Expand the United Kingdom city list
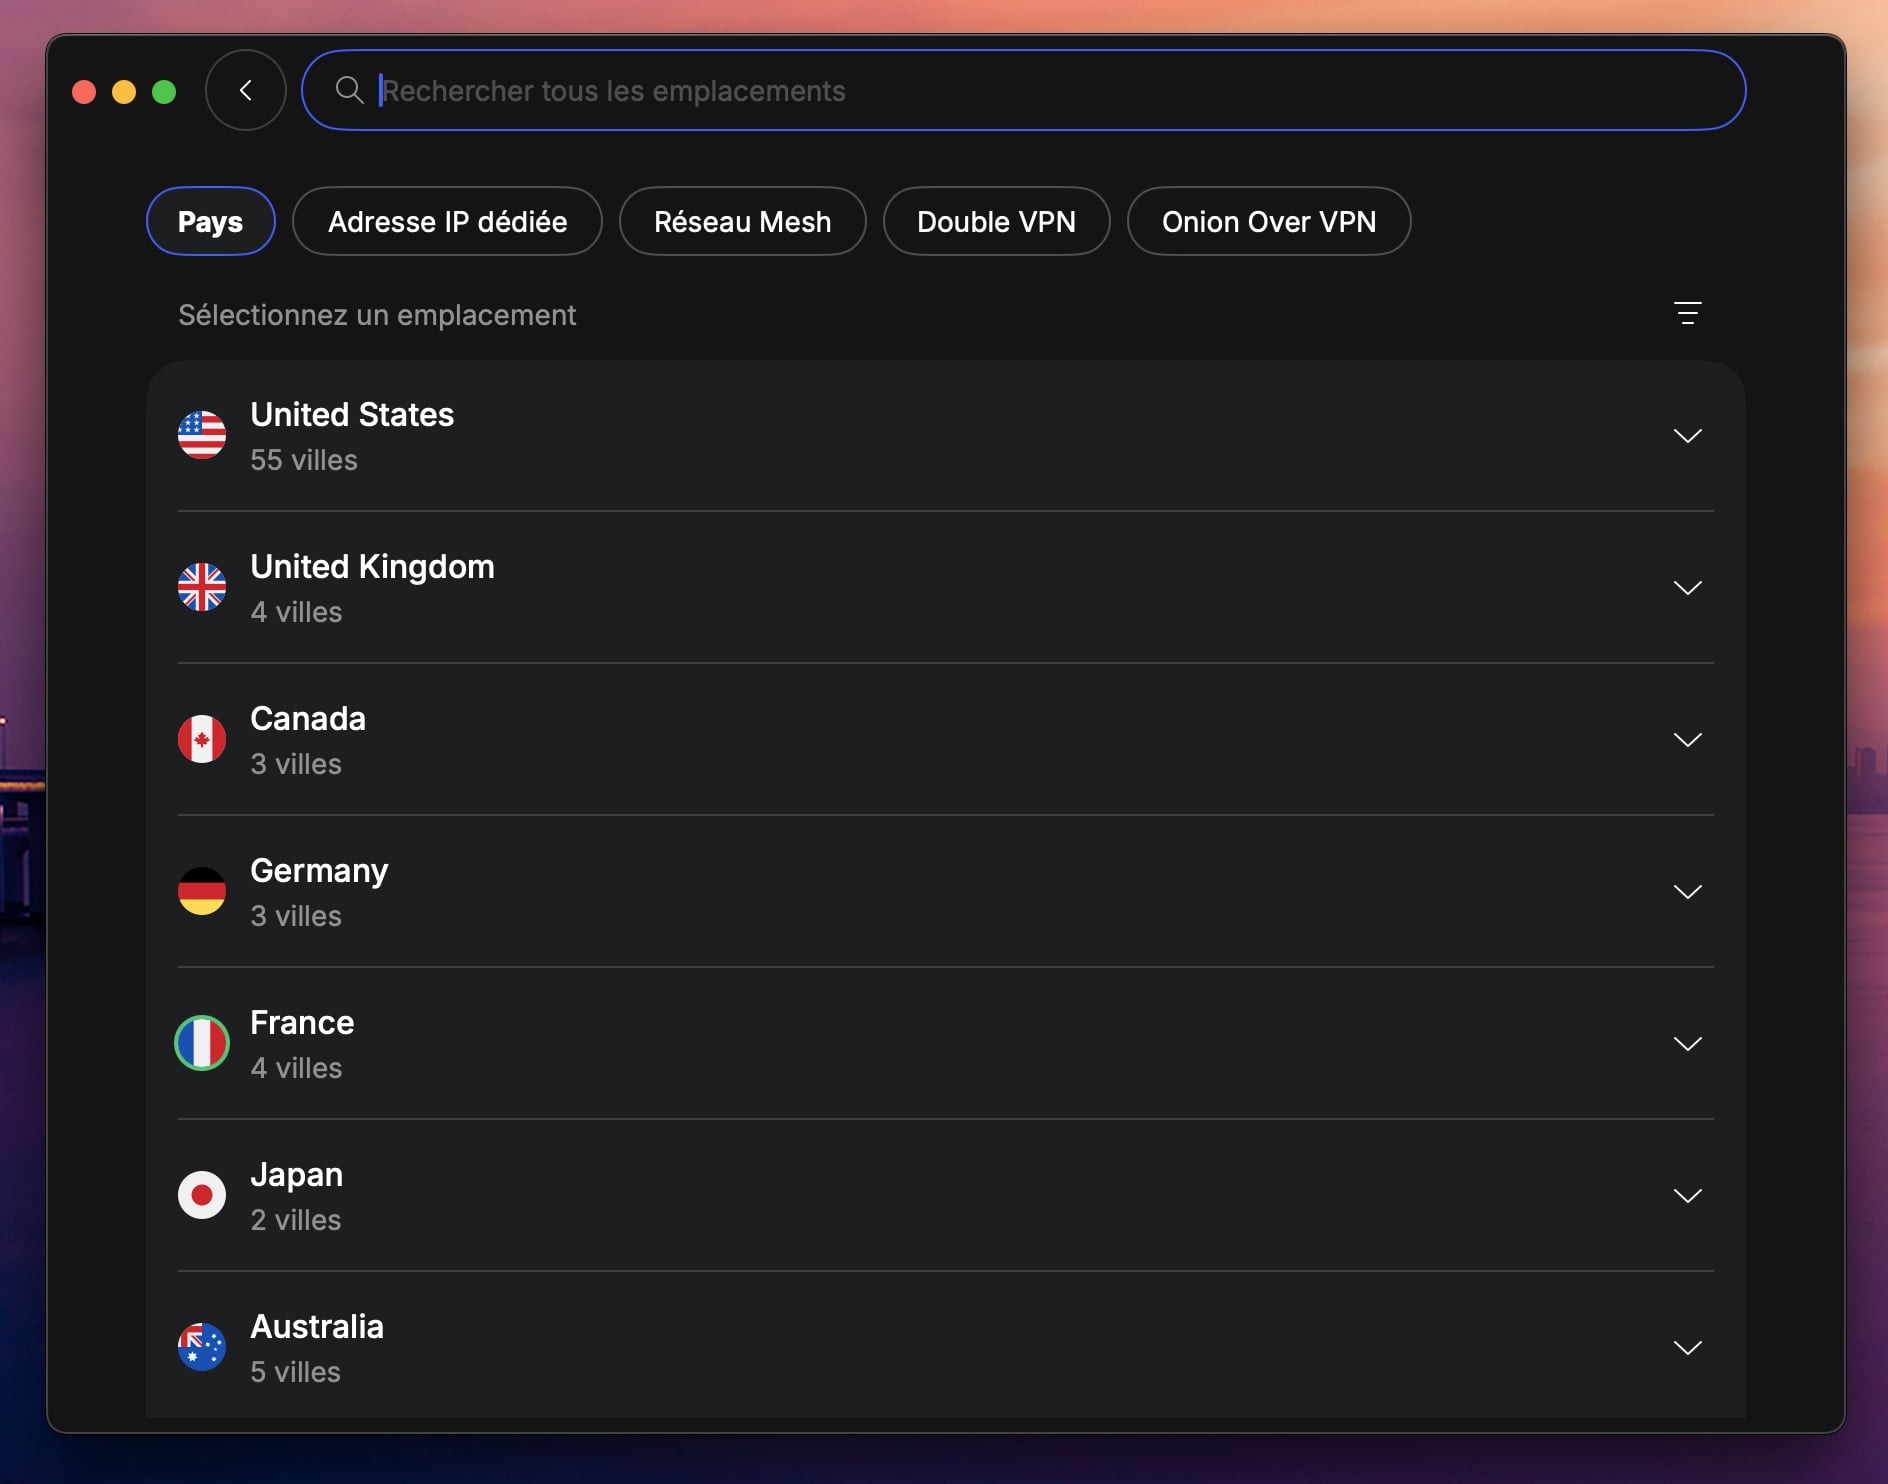This screenshot has height=1484, width=1888. pos(1689,588)
